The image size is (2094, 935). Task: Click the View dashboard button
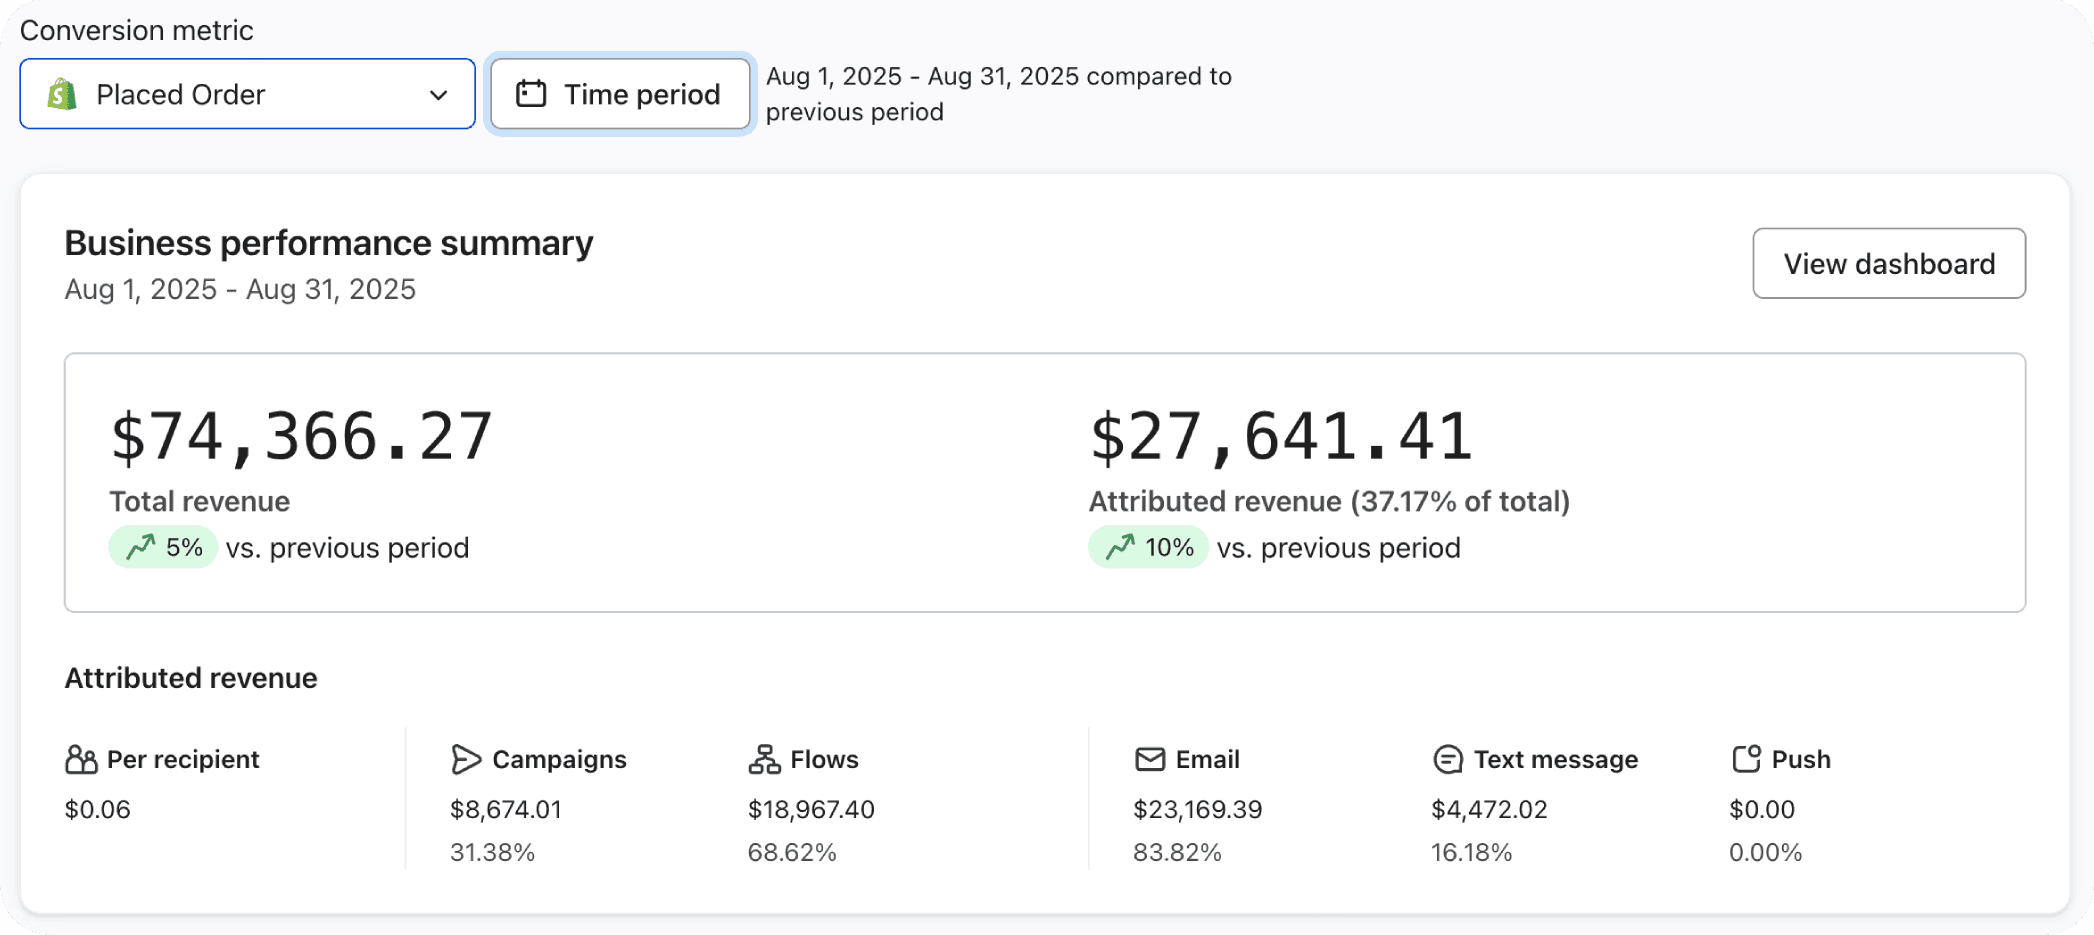(x=1888, y=263)
